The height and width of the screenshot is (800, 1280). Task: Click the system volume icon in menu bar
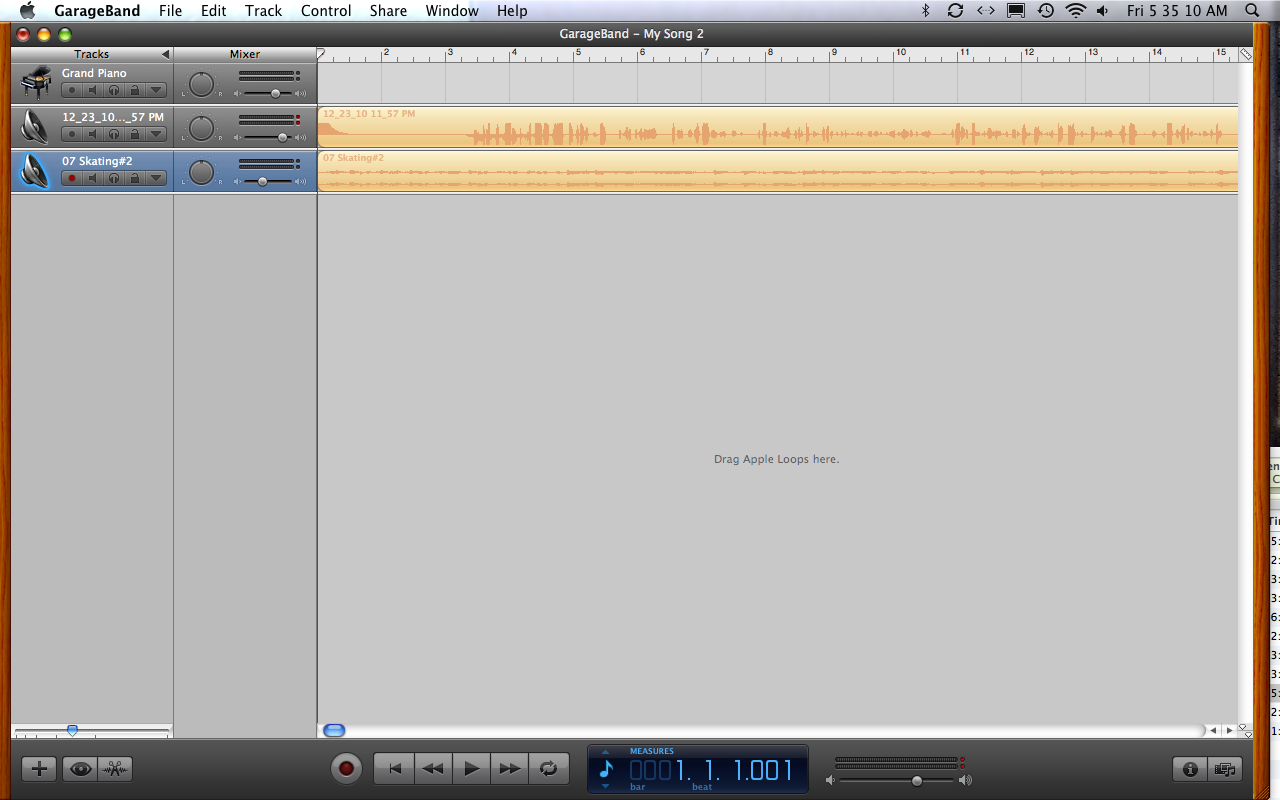click(x=1102, y=11)
